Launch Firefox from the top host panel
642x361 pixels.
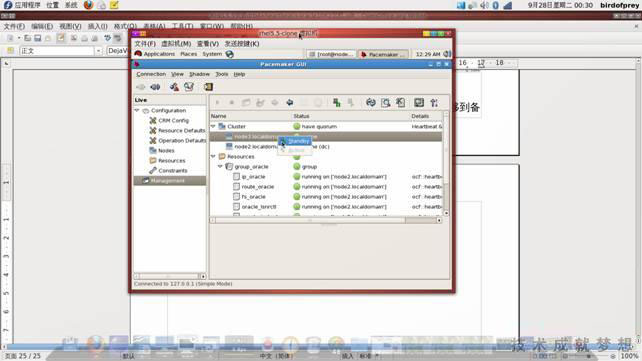click(x=88, y=5)
